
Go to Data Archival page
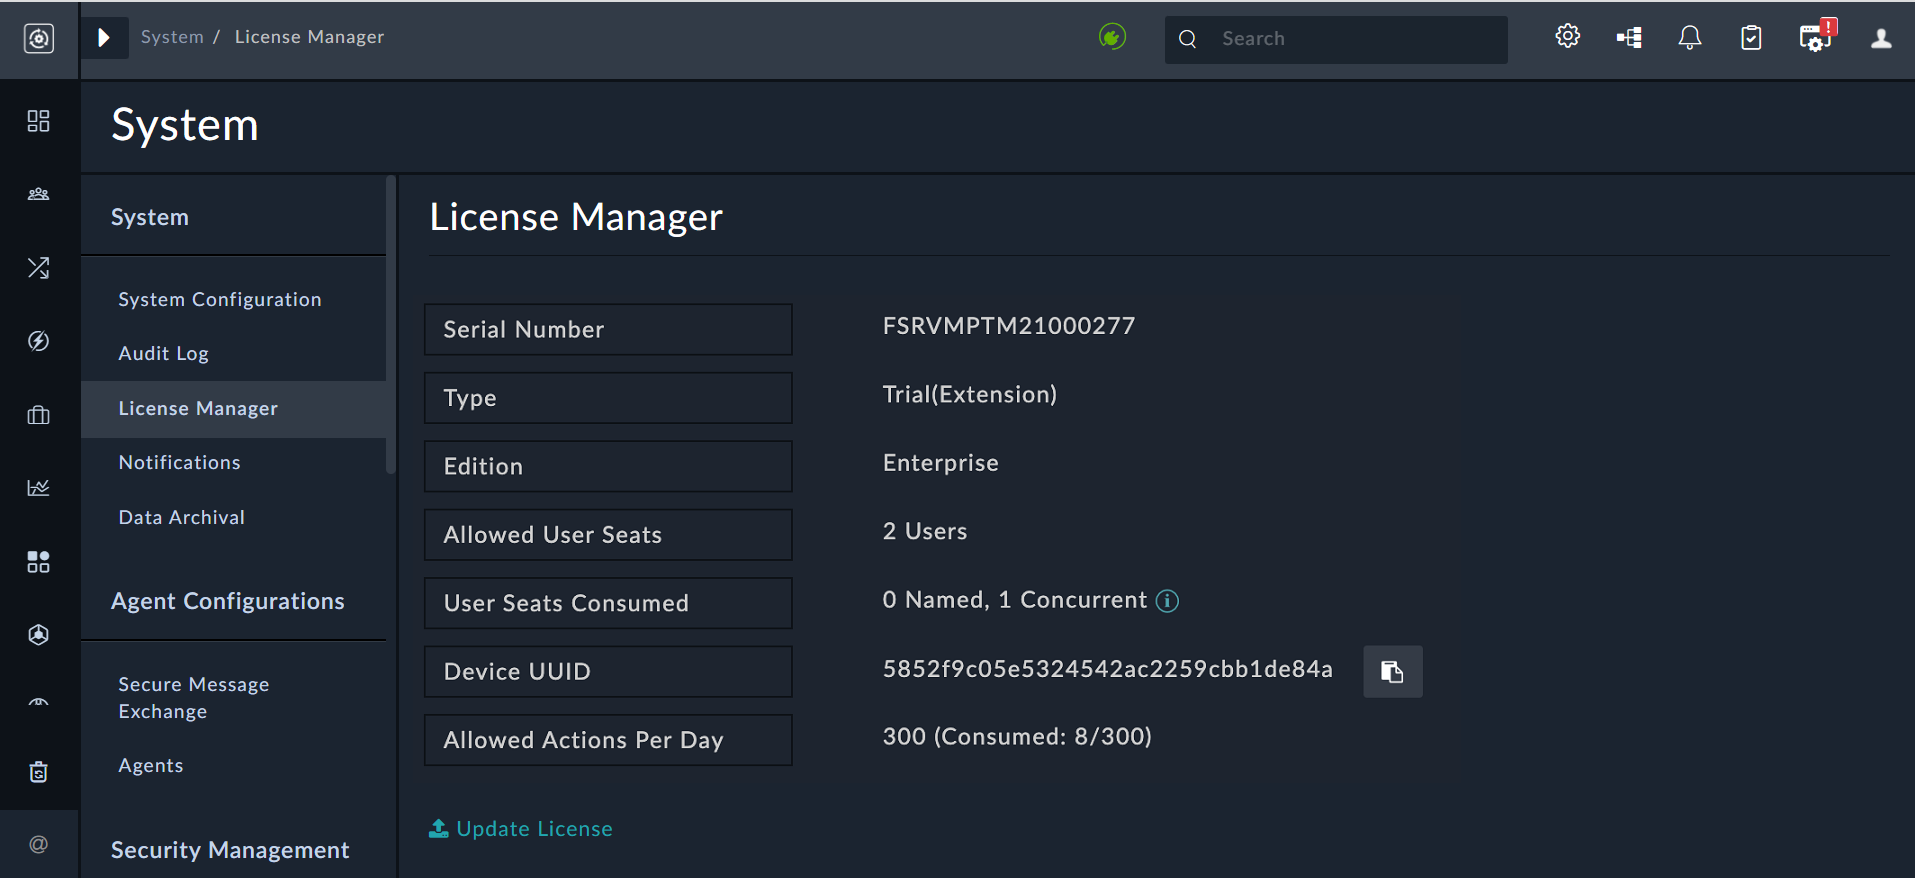click(x=182, y=517)
